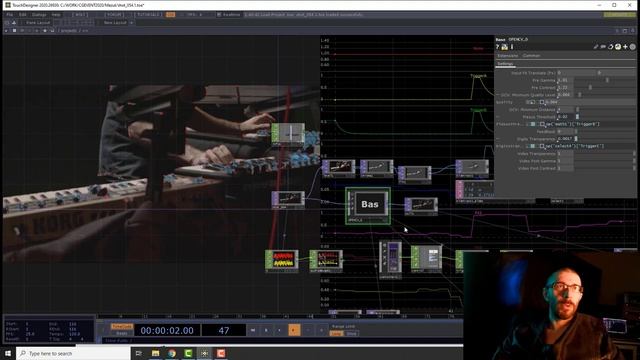Click the operator comment icon in parameter panel

(603, 47)
